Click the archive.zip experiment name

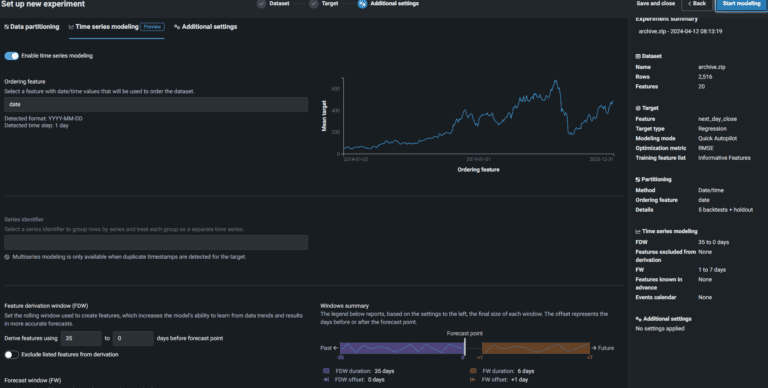(x=680, y=31)
